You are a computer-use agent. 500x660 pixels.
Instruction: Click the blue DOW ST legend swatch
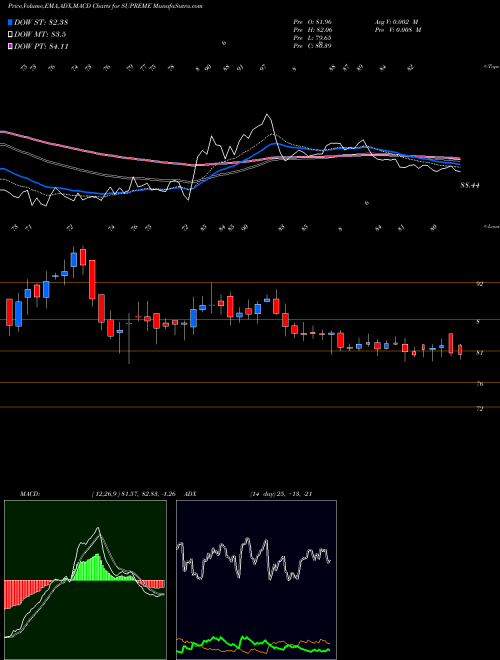point(10,22)
